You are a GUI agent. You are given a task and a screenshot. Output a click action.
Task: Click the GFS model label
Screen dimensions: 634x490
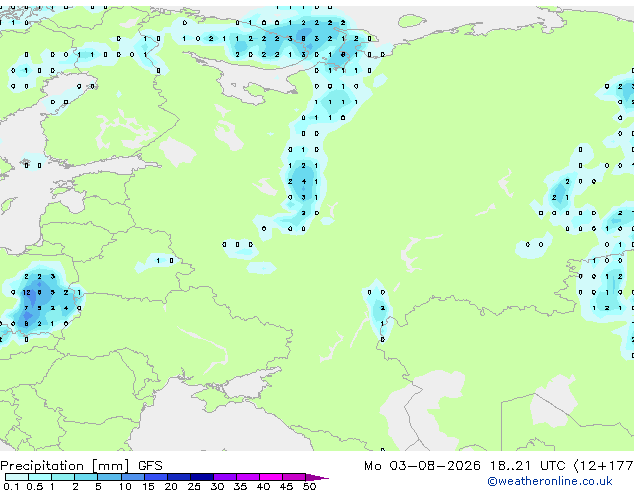tap(150, 466)
